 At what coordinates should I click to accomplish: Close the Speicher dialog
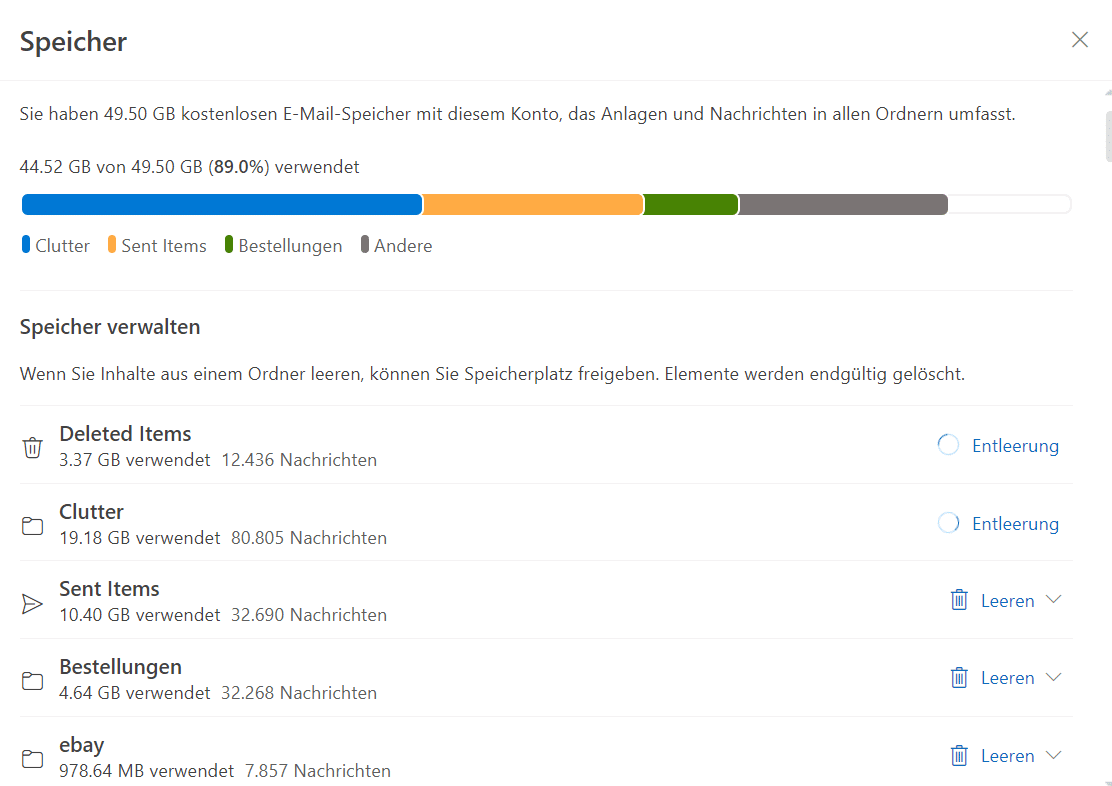pyautogui.click(x=1080, y=40)
